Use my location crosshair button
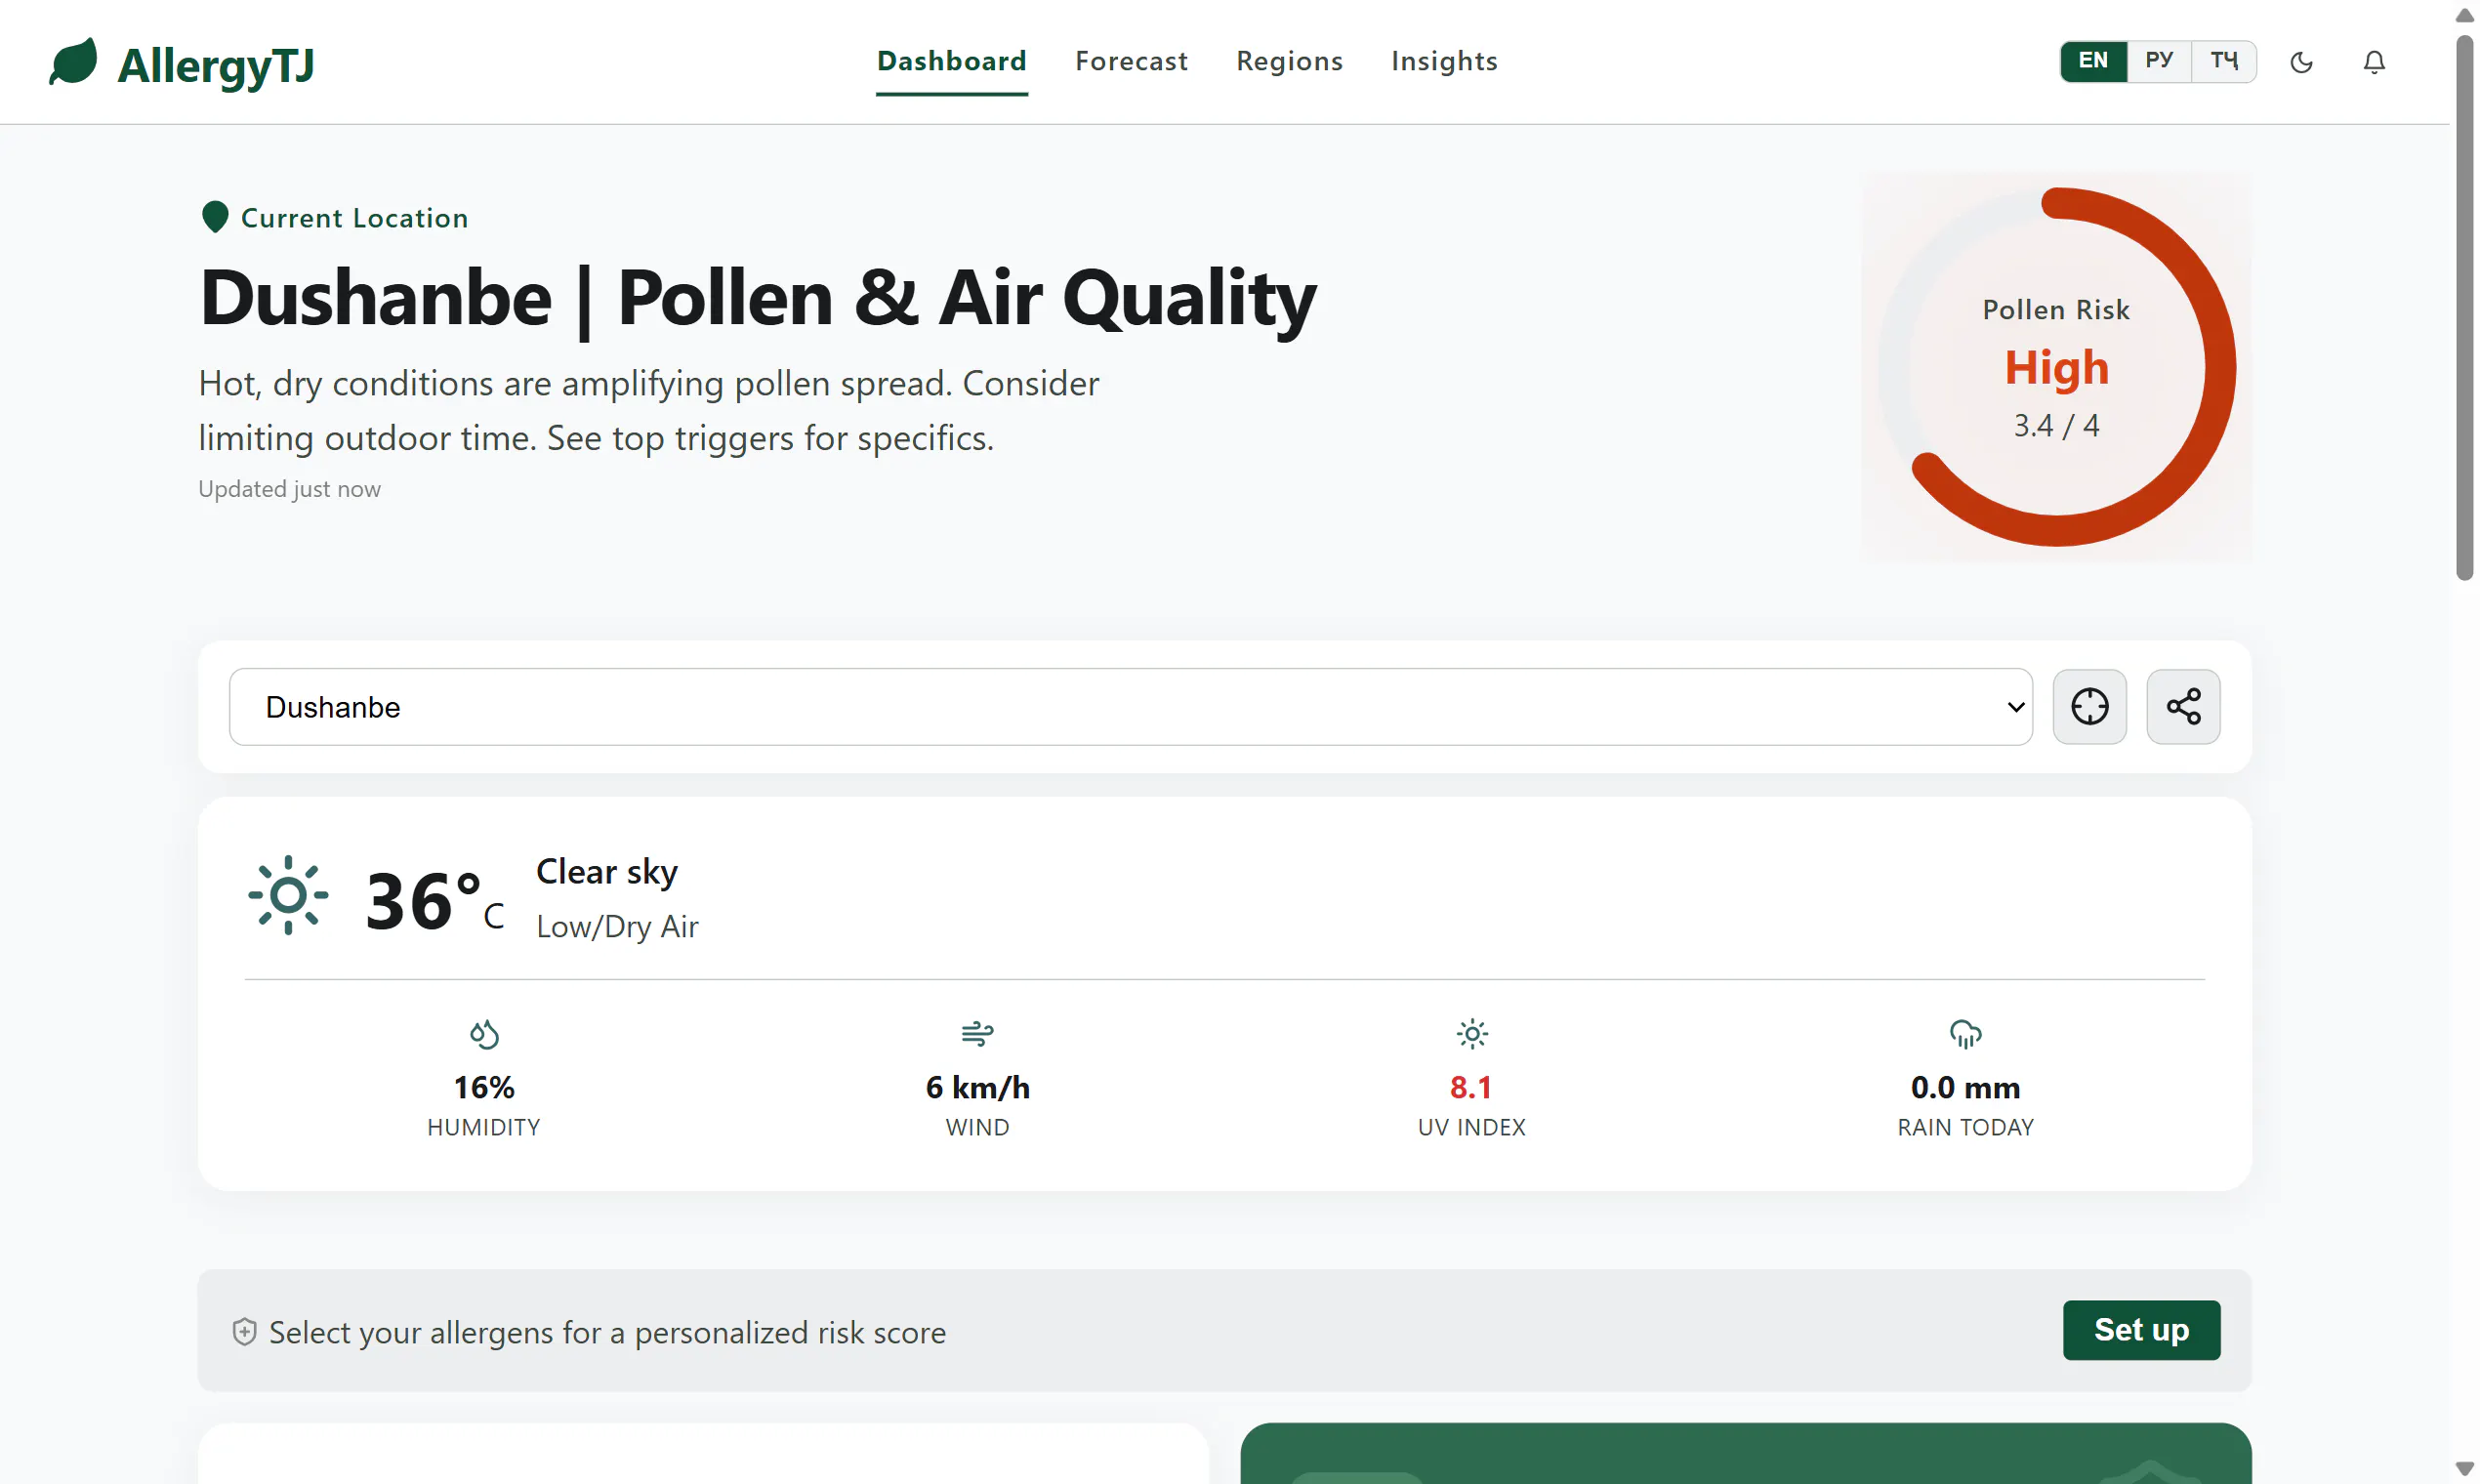 point(2089,706)
